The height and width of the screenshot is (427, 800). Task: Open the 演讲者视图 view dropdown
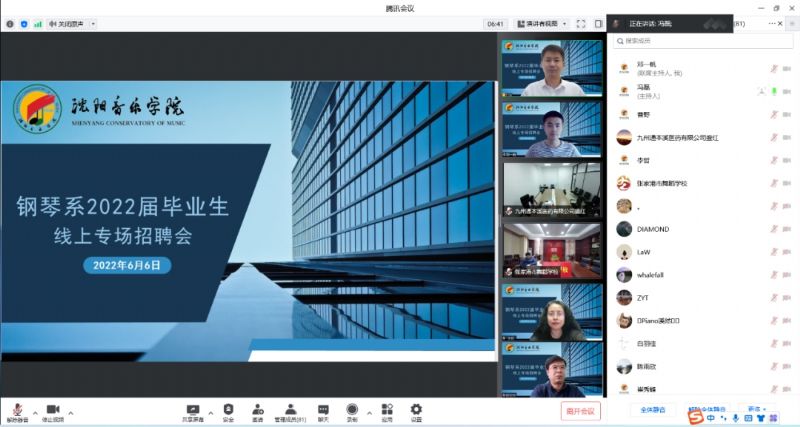click(x=546, y=23)
